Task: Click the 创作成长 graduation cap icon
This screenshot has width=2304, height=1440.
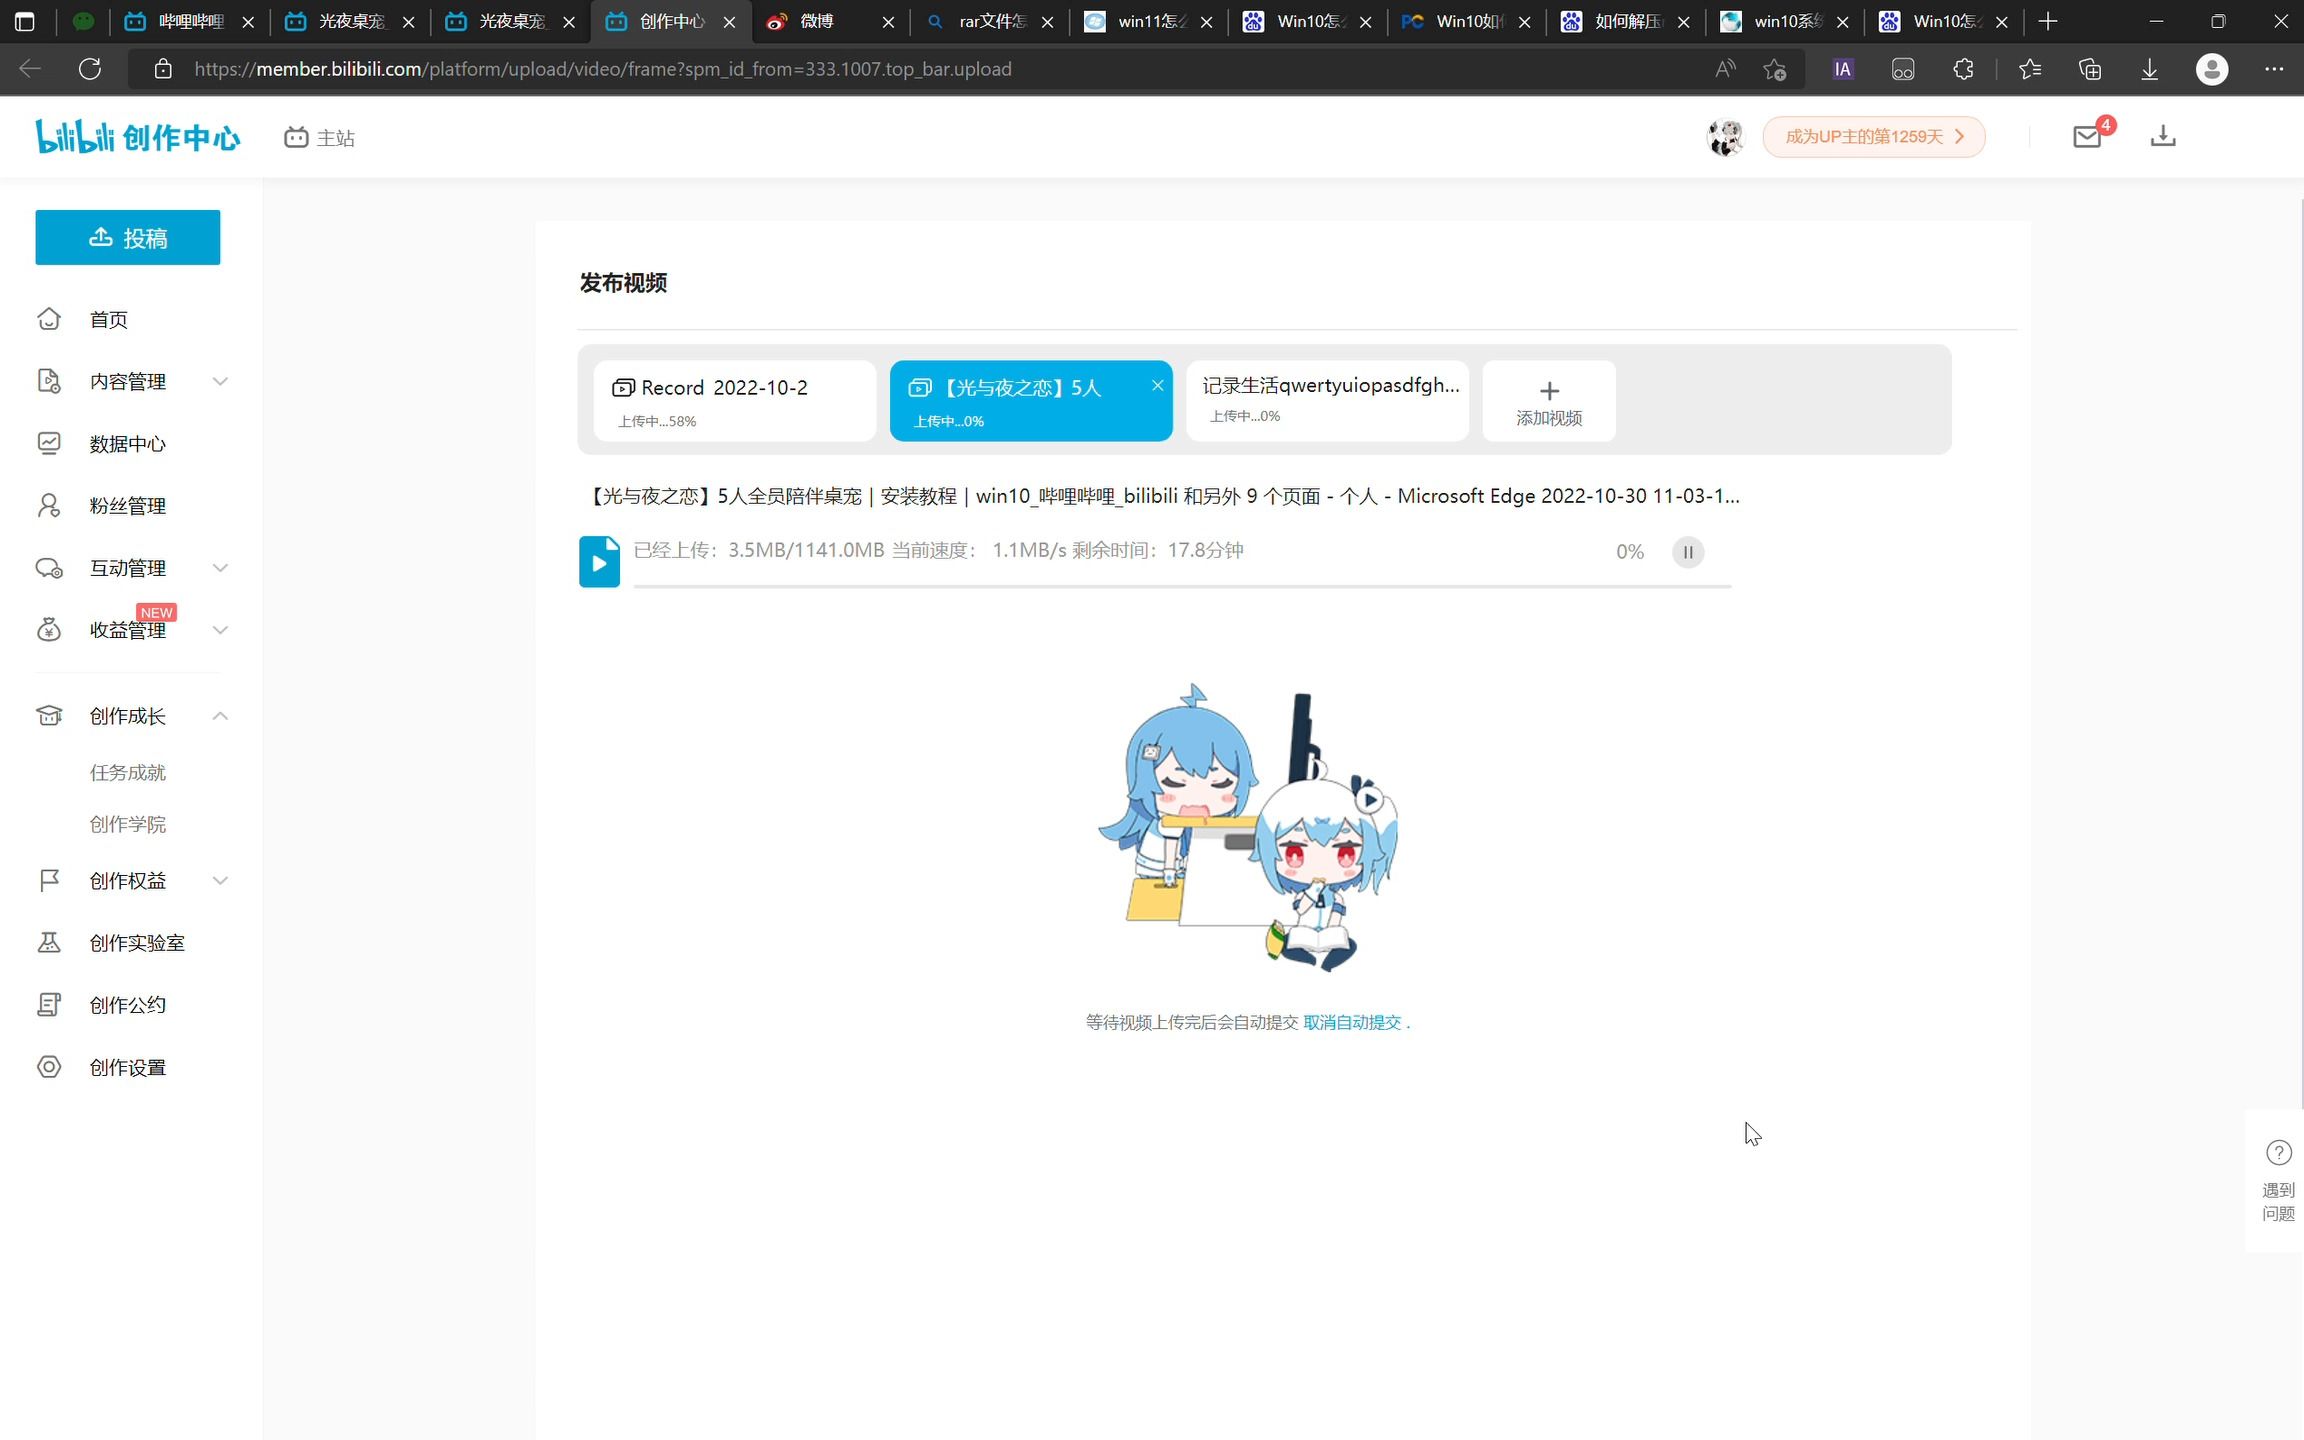Action: (x=49, y=715)
